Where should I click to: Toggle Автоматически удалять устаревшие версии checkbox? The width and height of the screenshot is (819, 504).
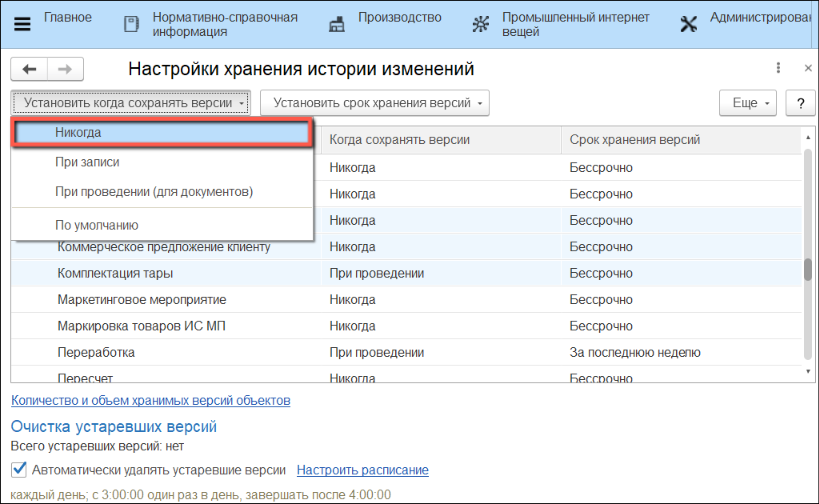[x=19, y=469]
